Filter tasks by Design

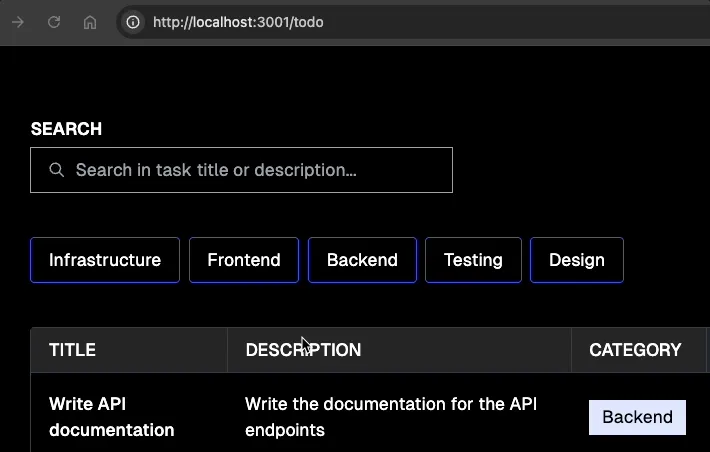(x=576, y=260)
